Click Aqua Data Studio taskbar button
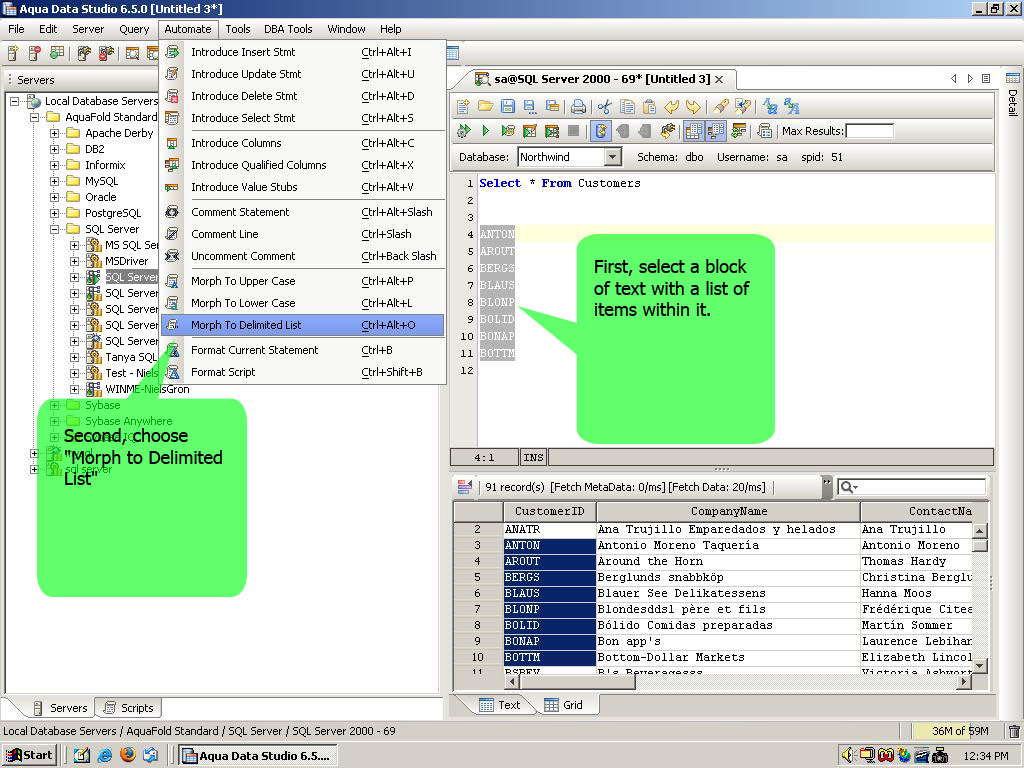 pyautogui.click(x=257, y=756)
